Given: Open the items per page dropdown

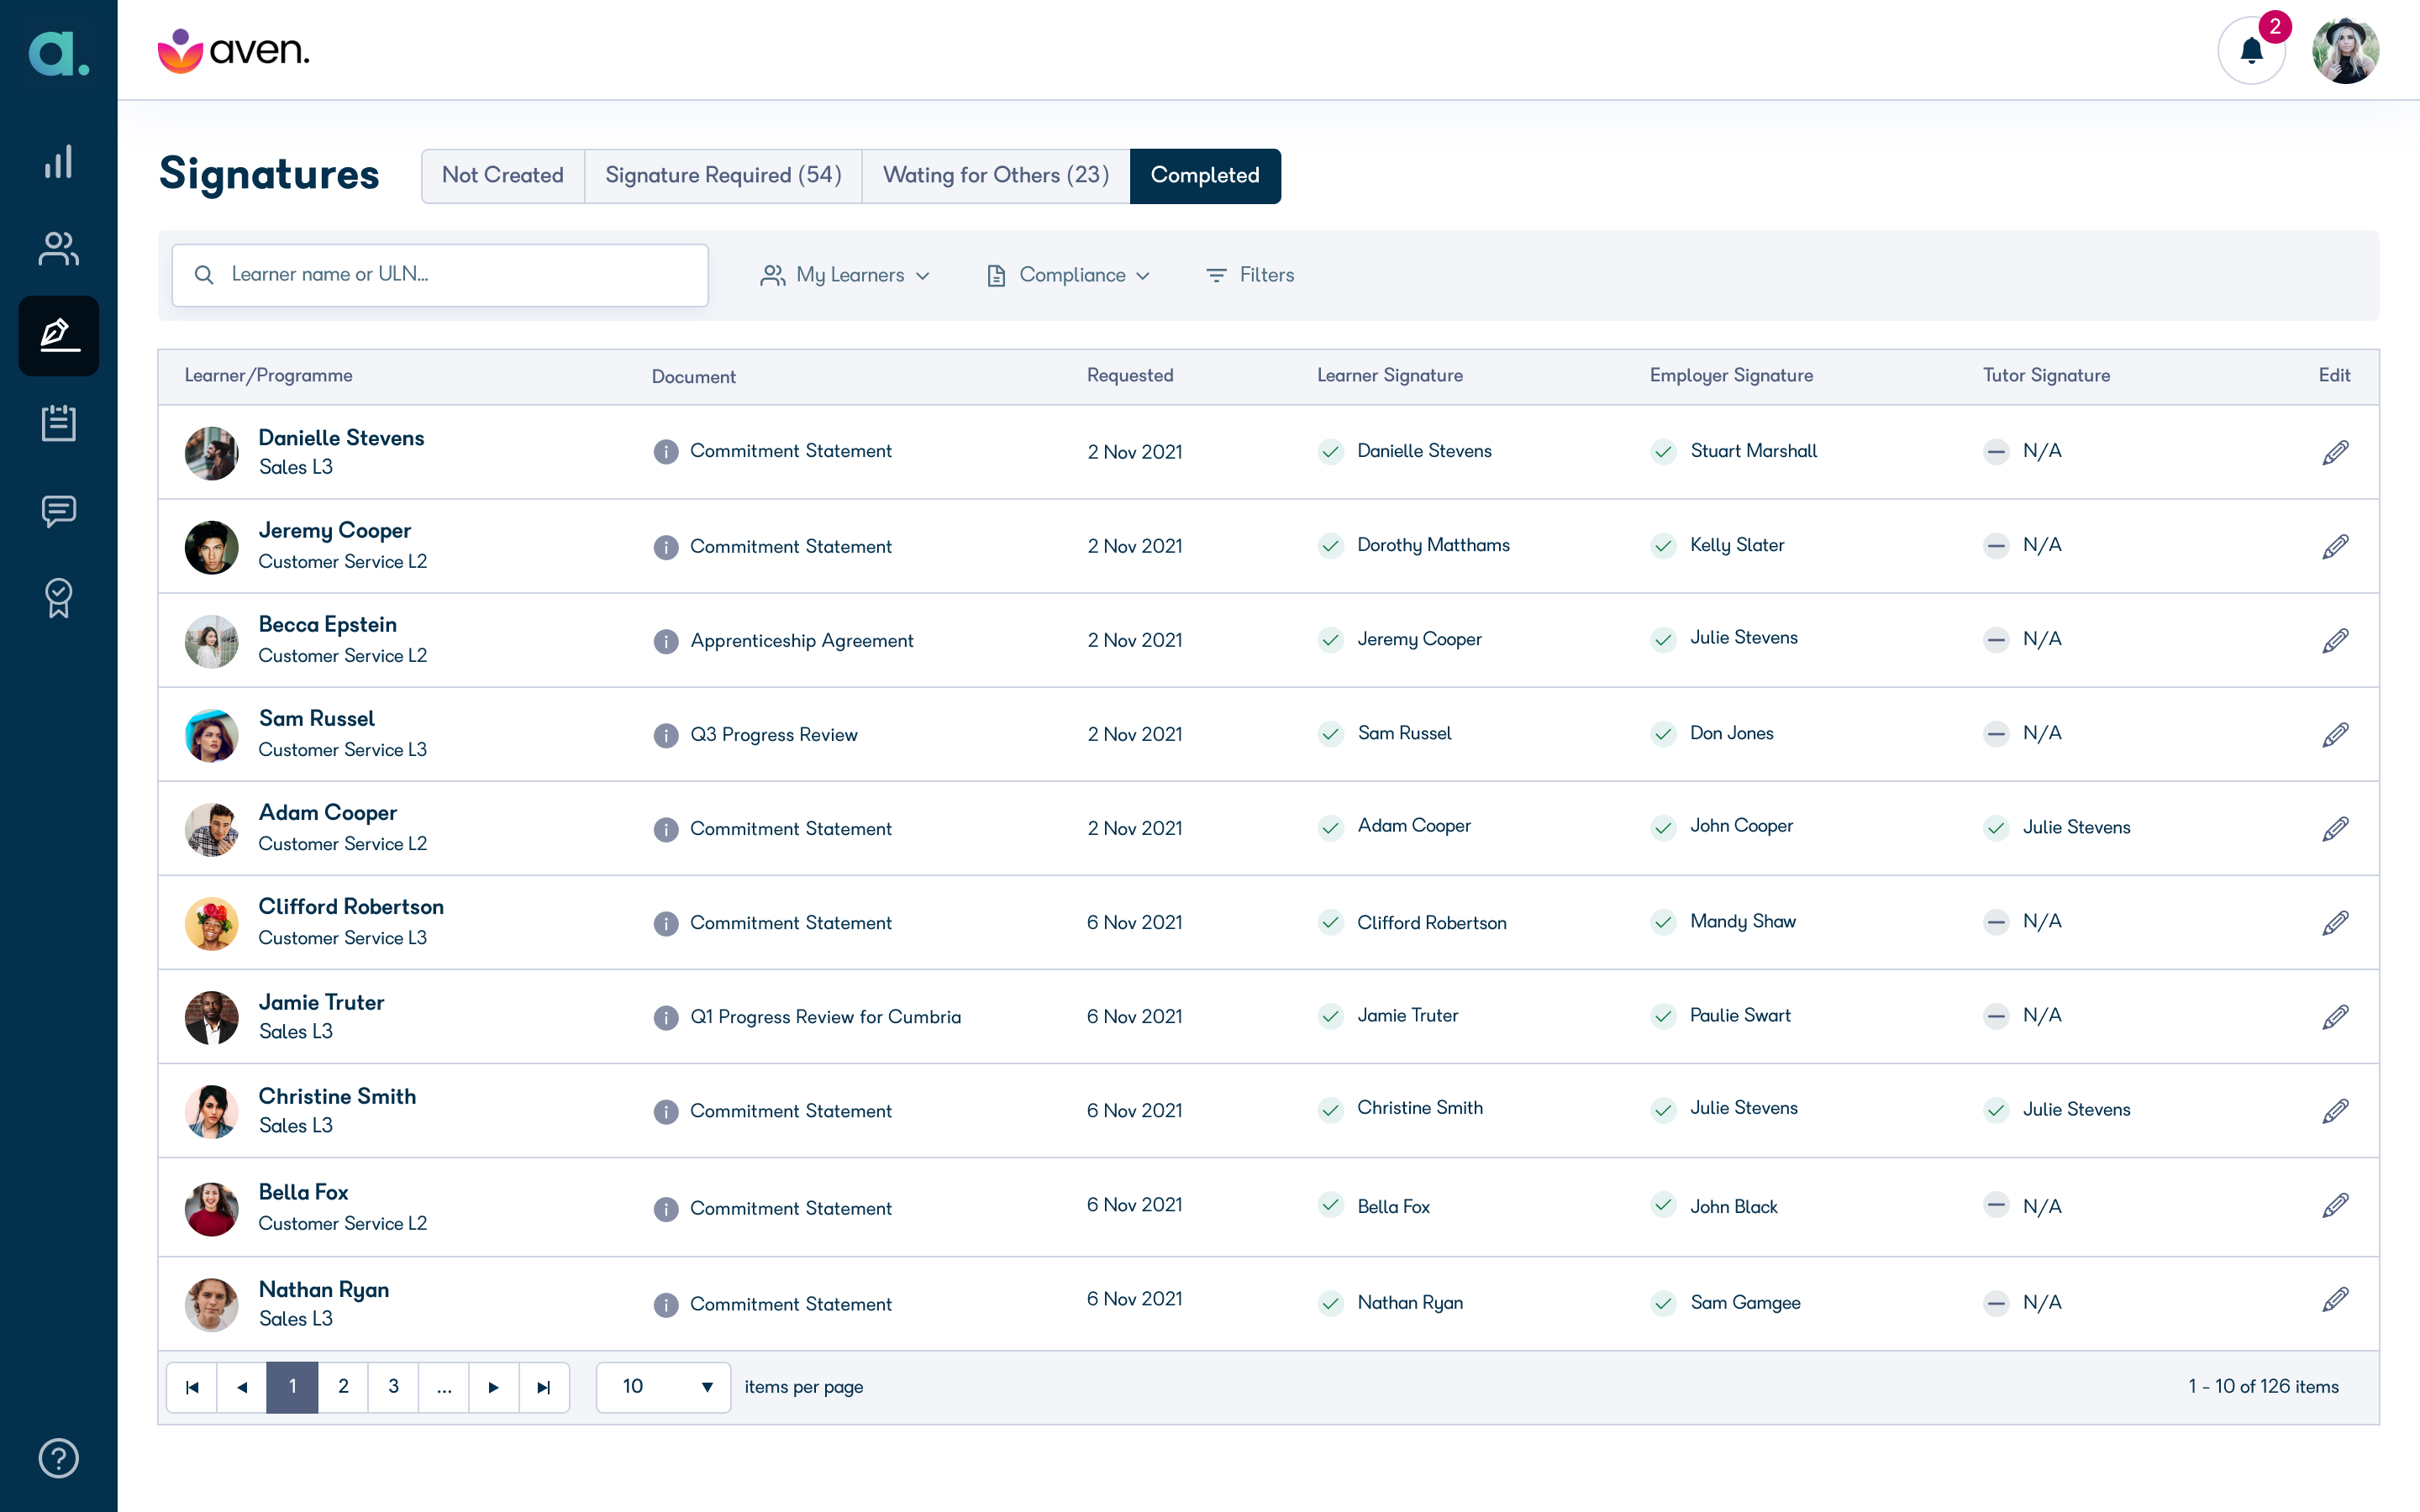Looking at the screenshot, I should click(663, 1387).
